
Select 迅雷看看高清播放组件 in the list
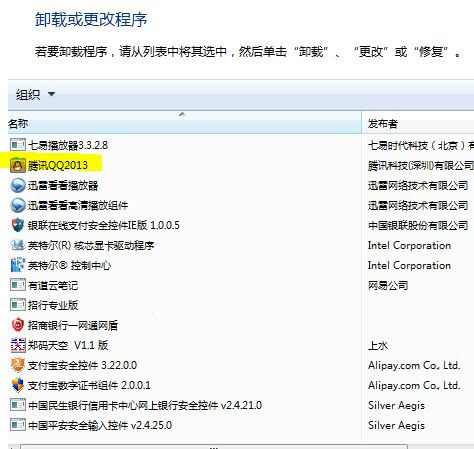pos(78,205)
